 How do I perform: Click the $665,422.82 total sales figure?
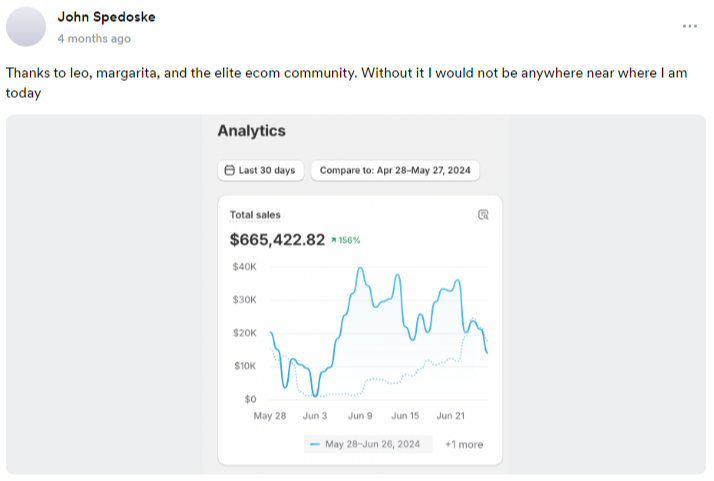pyautogui.click(x=277, y=240)
